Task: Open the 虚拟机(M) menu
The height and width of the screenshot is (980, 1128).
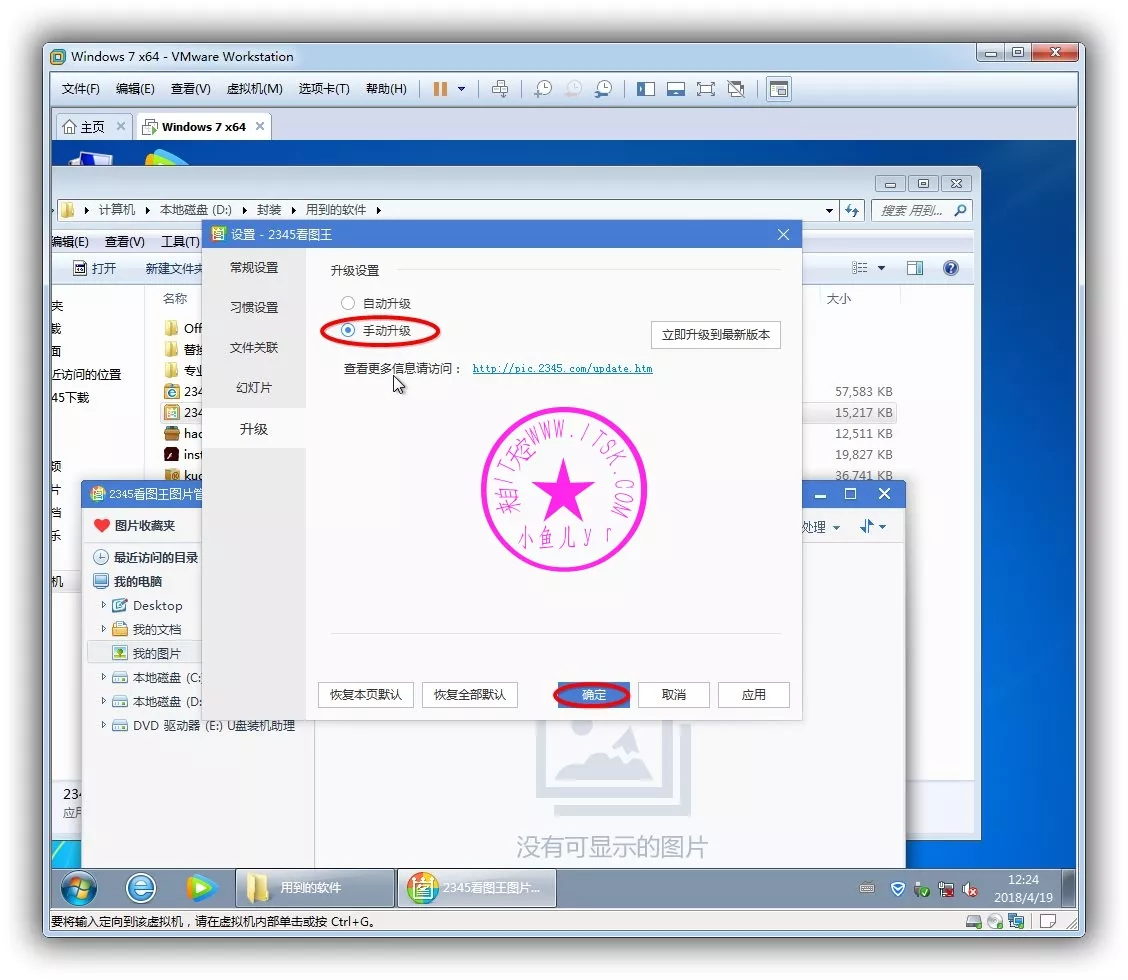Action: point(254,89)
